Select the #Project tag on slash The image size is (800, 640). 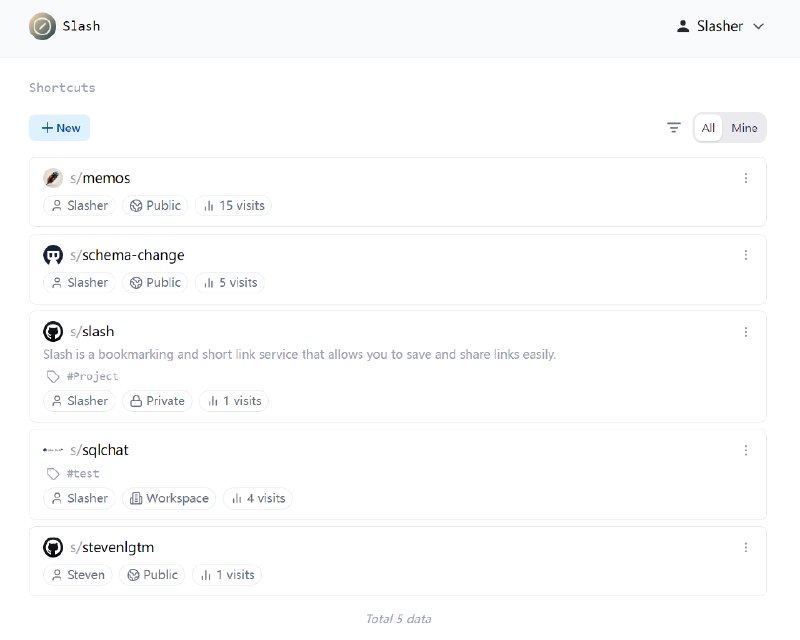click(92, 376)
